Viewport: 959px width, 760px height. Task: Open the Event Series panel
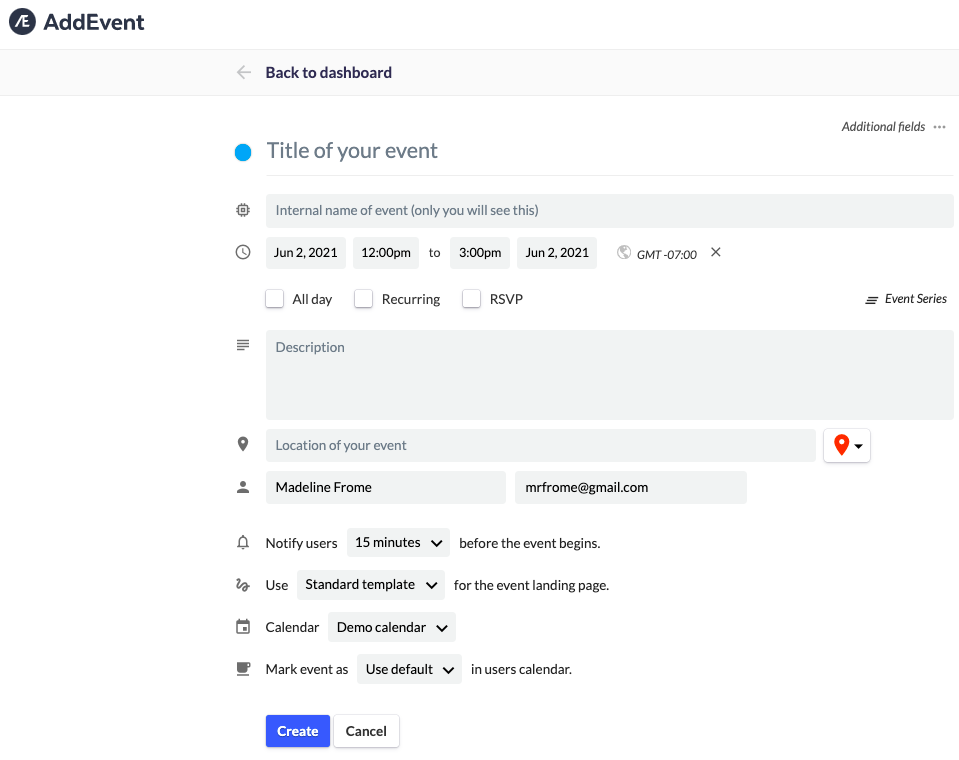(905, 298)
